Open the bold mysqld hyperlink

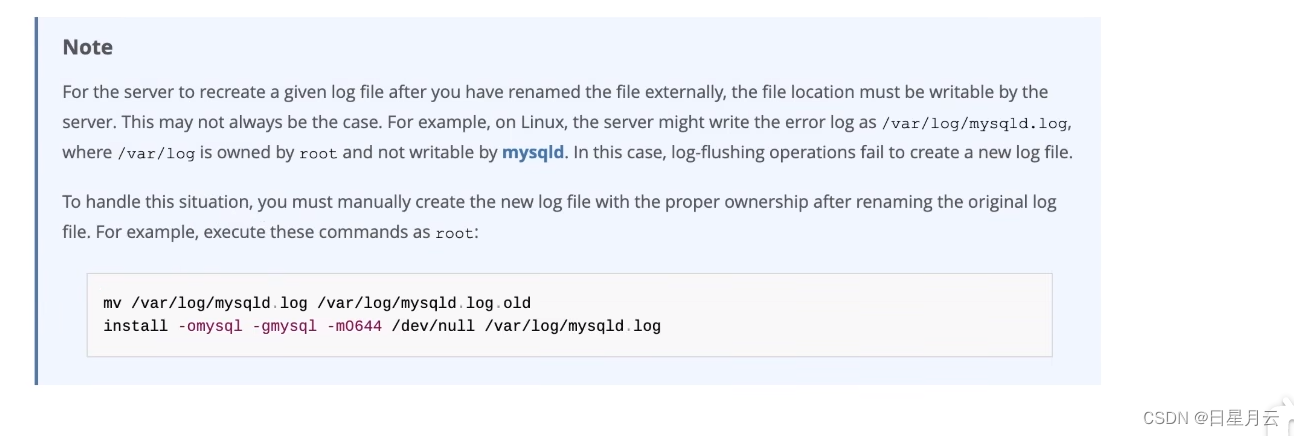pyautogui.click(x=533, y=152)
